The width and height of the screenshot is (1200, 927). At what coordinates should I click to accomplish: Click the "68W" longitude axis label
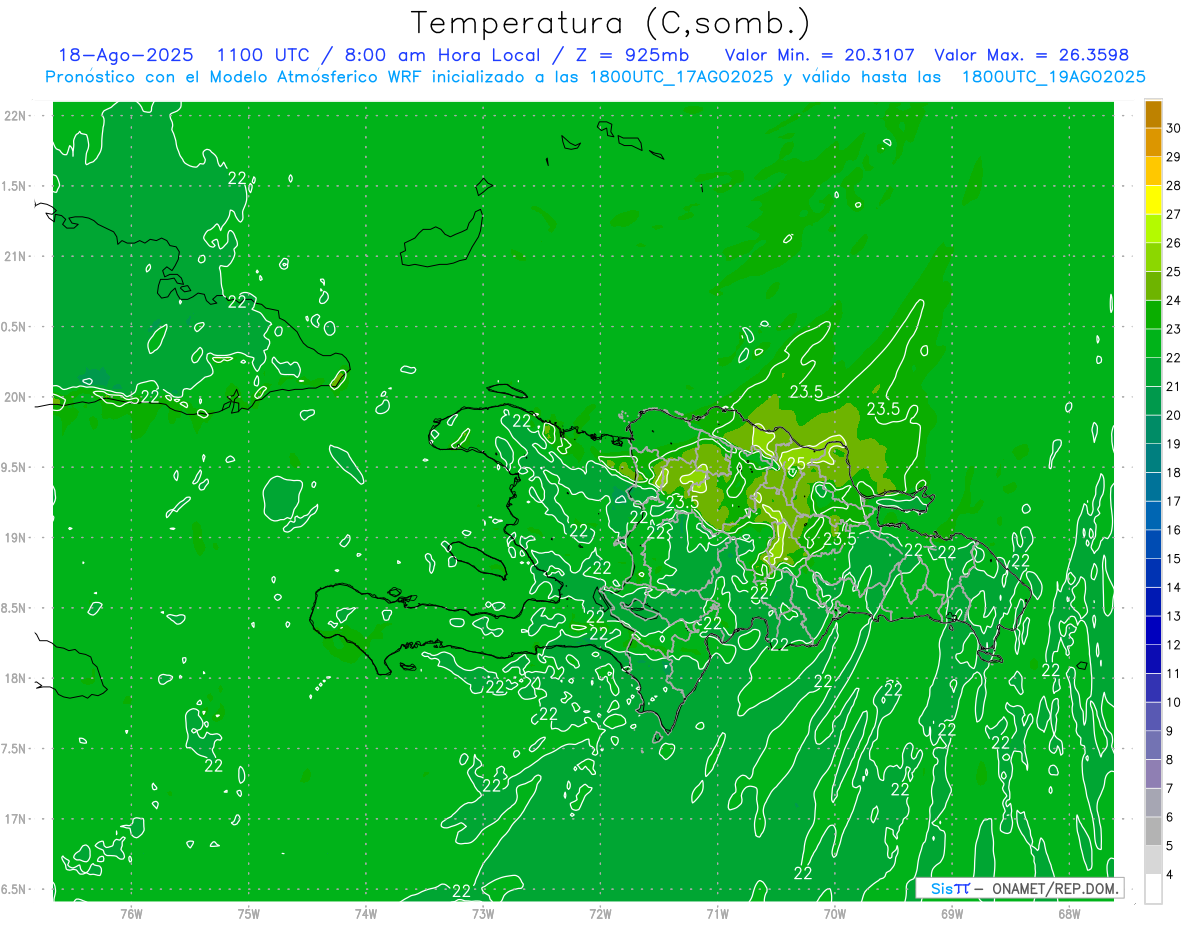tap(1069, 913)
